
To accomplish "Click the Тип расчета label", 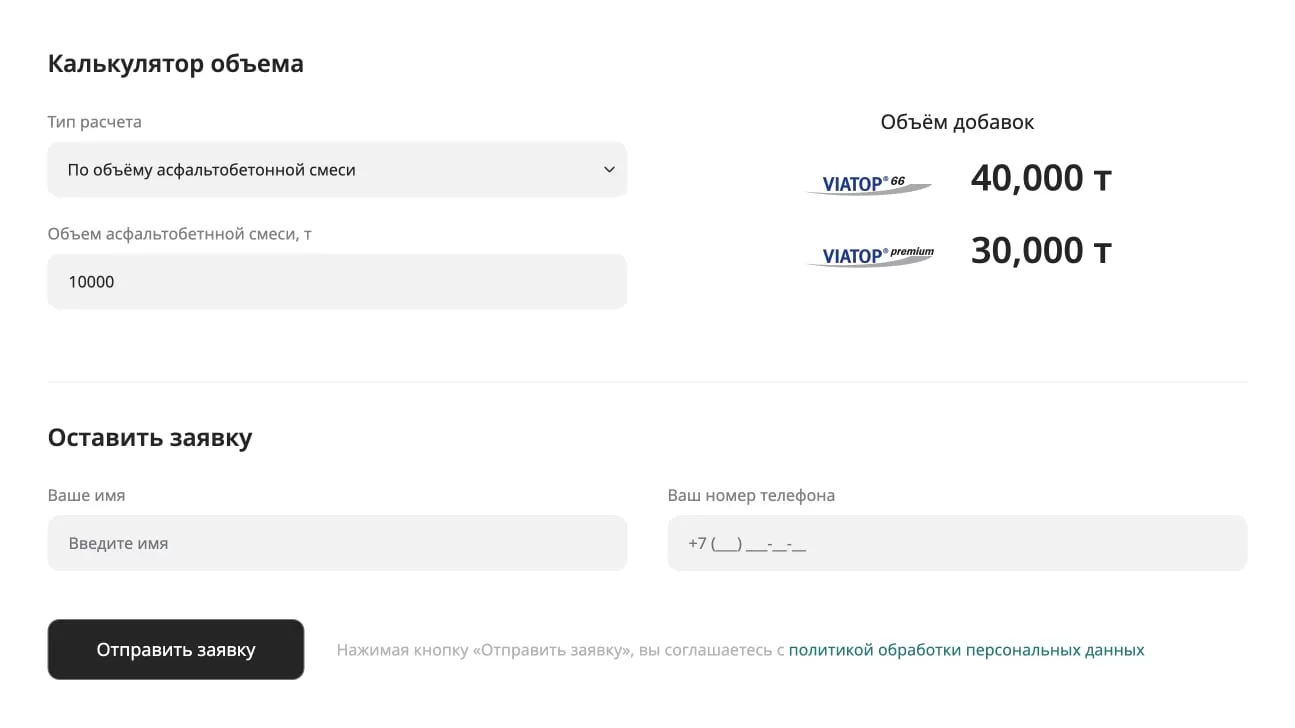I will click(95, 122).
